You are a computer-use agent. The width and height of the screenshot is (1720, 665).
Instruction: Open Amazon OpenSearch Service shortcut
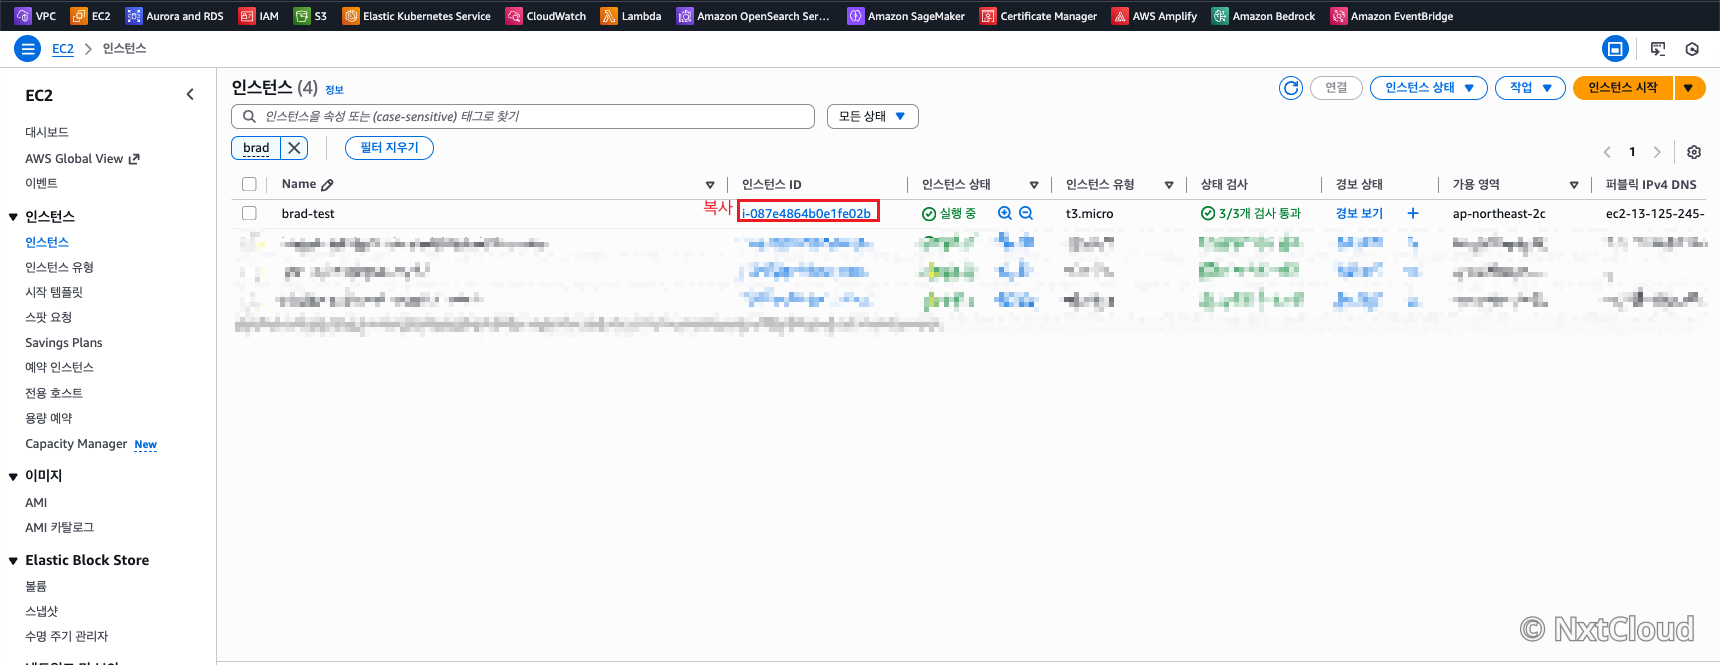753,16
